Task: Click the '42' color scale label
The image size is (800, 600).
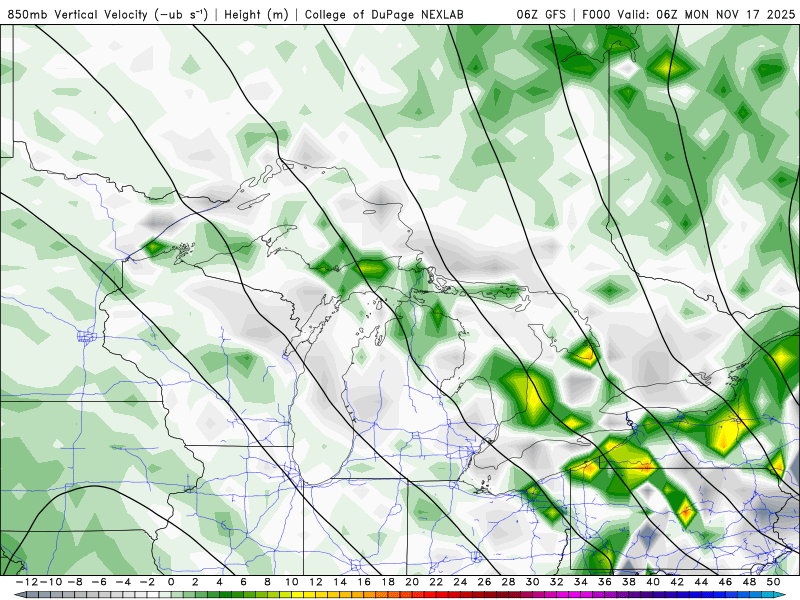Action: point(677,582)
